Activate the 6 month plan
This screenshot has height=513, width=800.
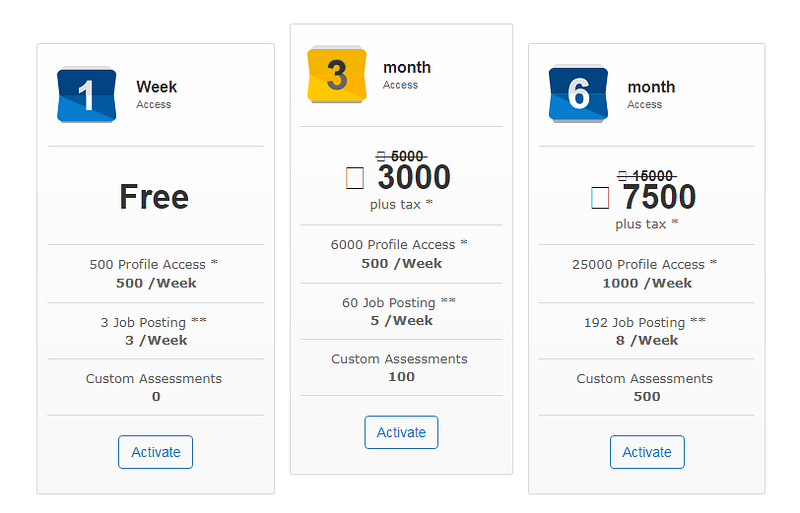(x=647, y=452)
